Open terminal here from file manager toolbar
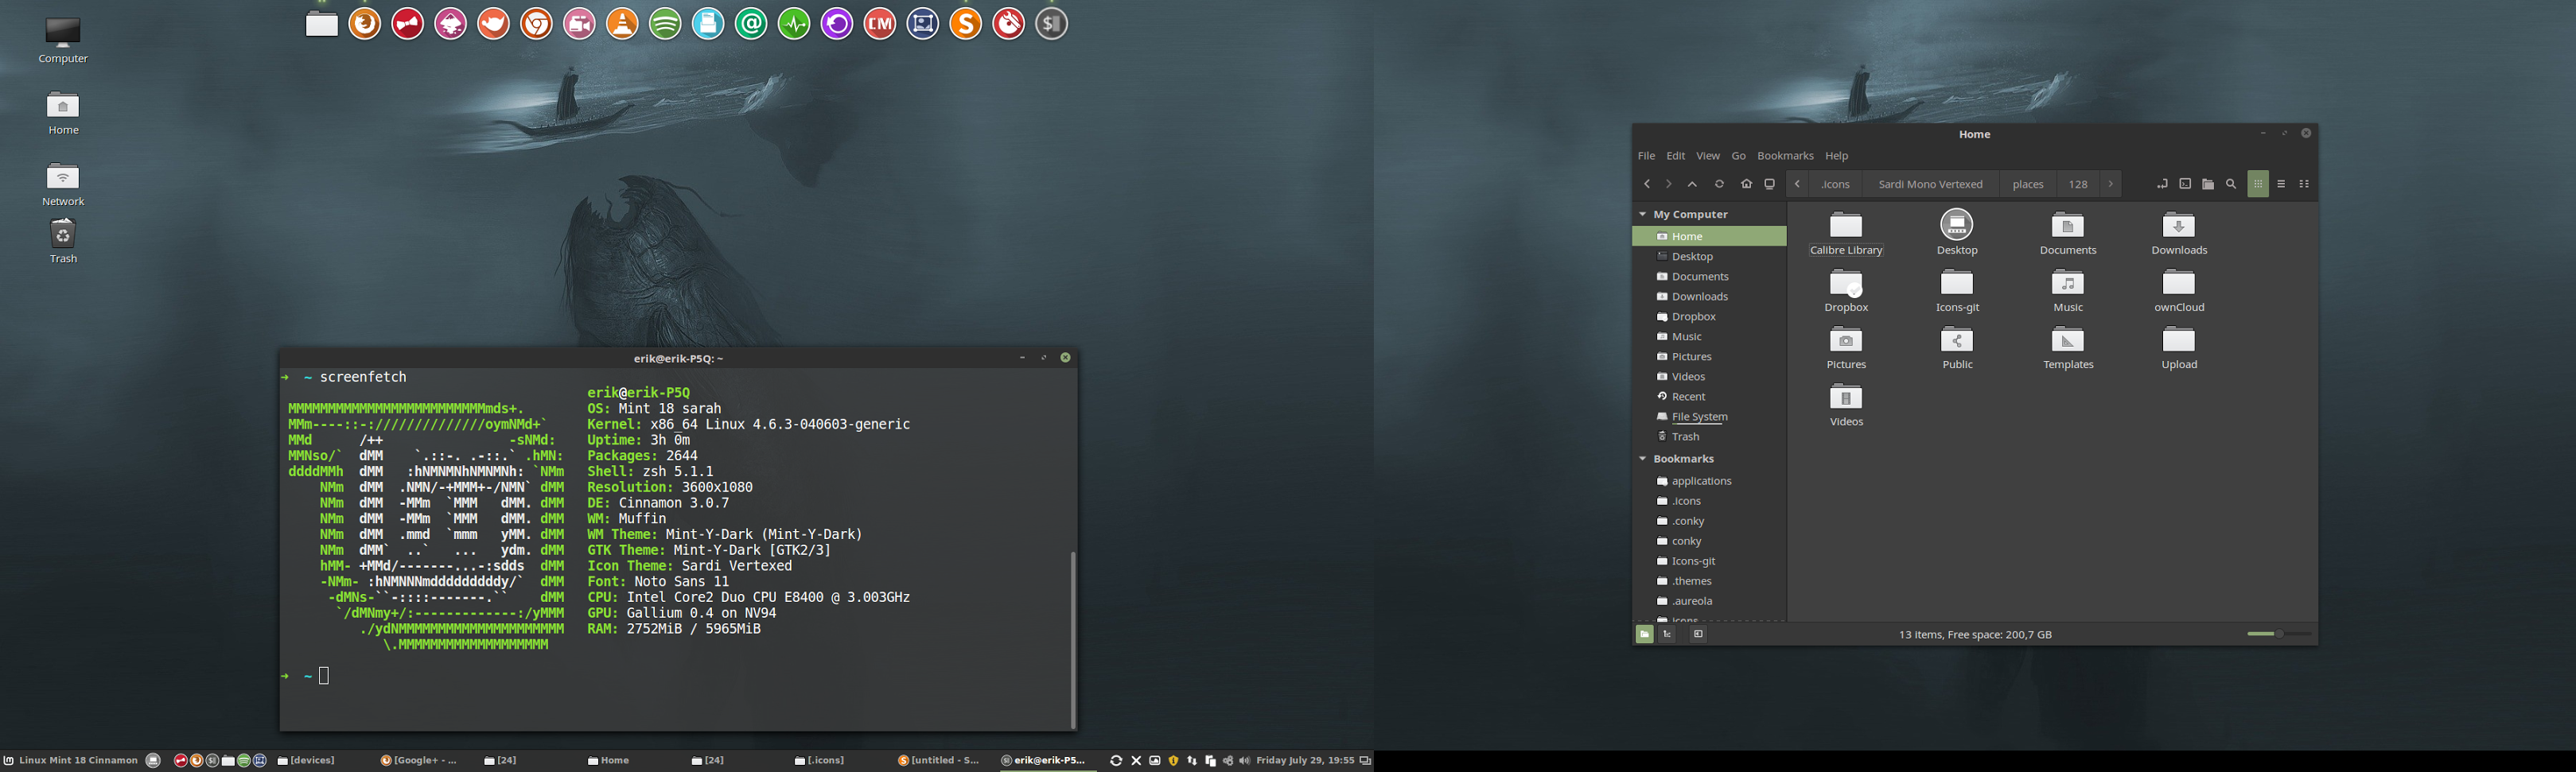Viewport: 2576px width, 772px height. click(2185, 184)
